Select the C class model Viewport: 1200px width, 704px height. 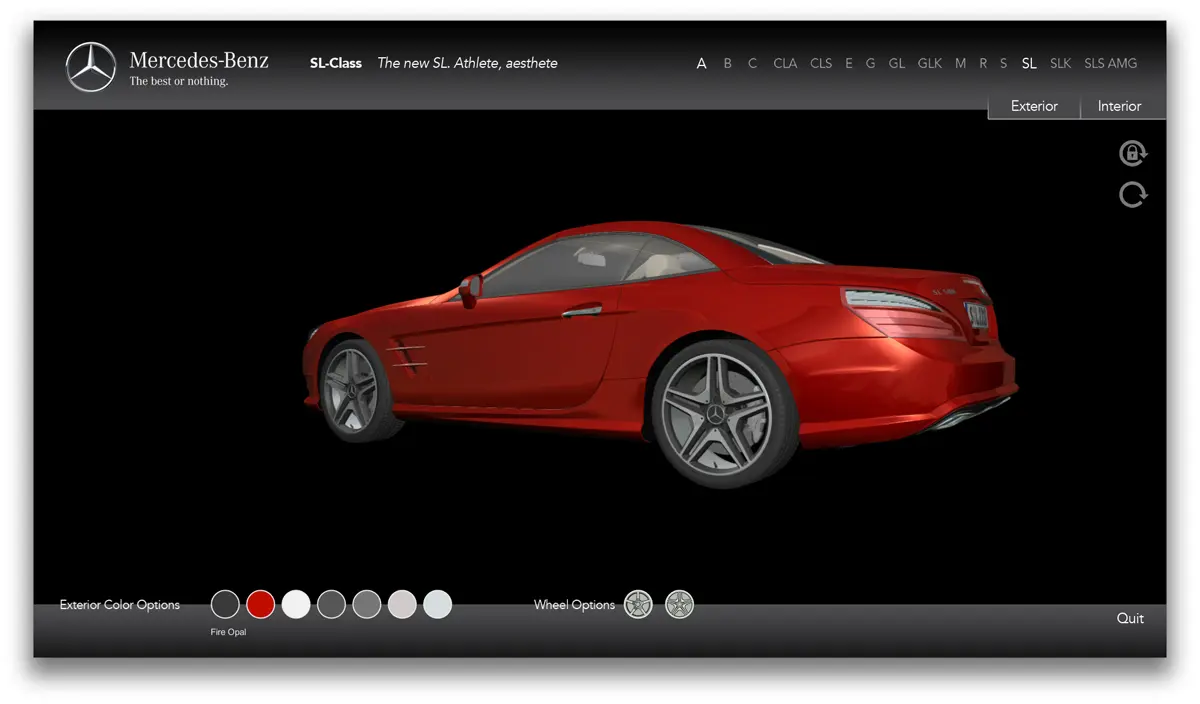(x=752, y=63)
